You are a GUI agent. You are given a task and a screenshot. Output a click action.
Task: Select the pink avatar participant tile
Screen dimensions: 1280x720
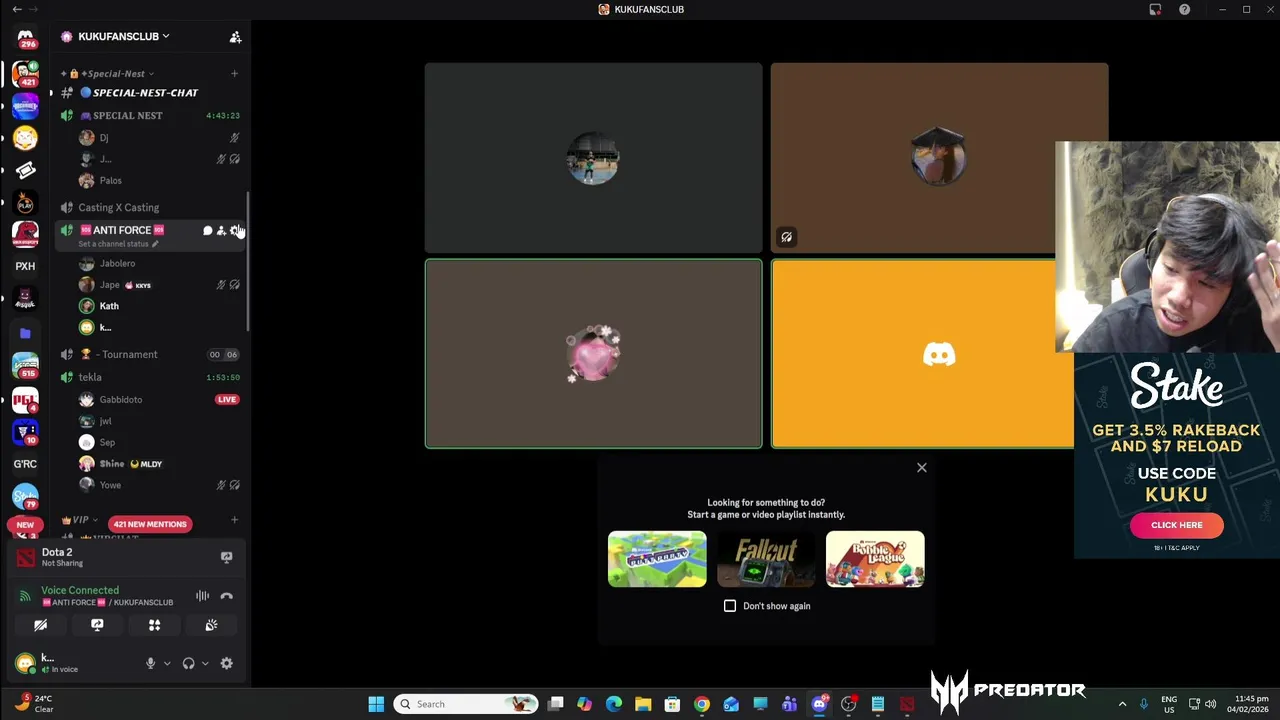click(594, 354)
